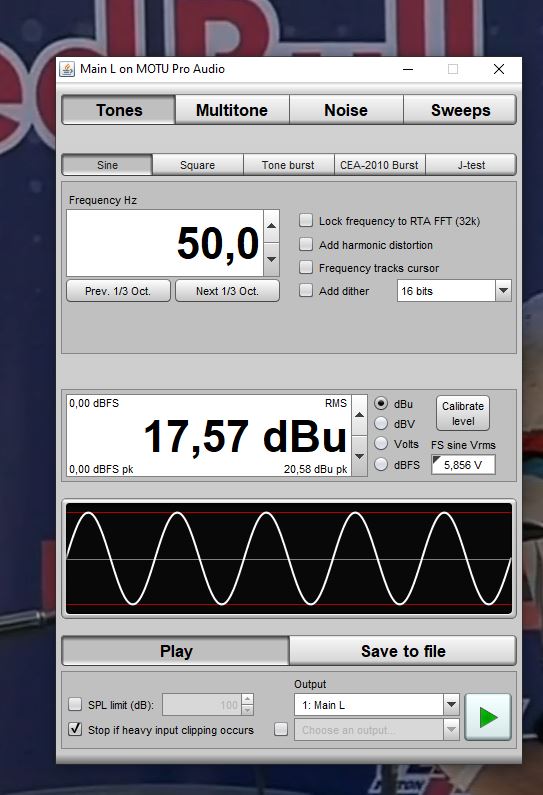Screen dimensions: 543x795
Task: Check Add harmonic distortion
Action: click(x=306, y=244)
